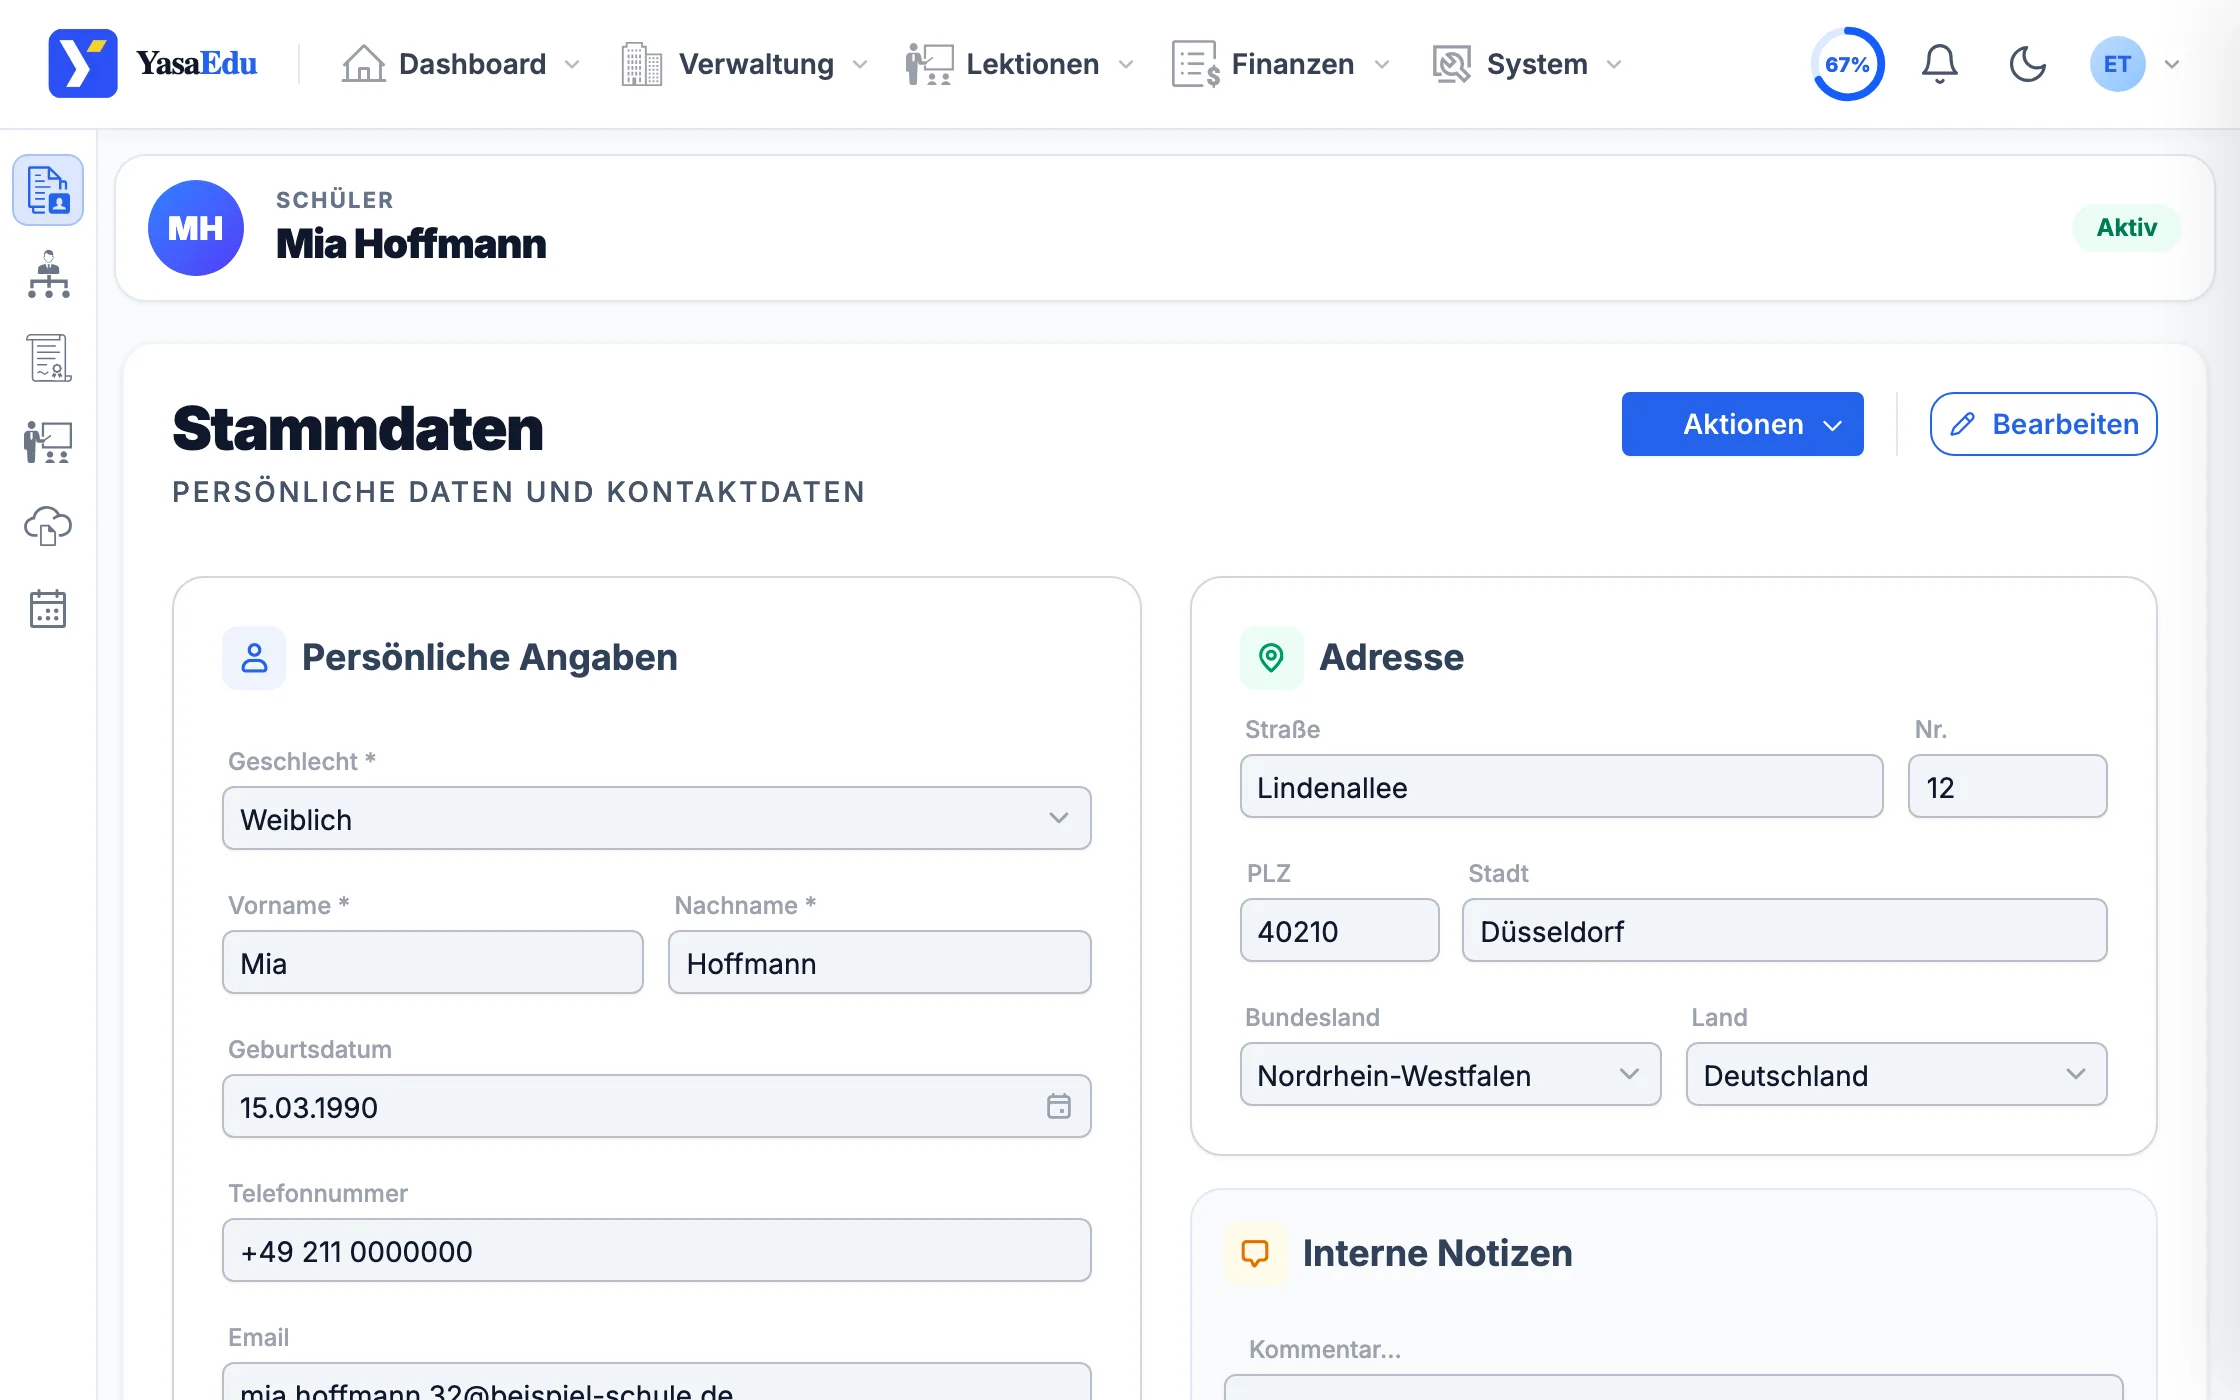This screenshot has height=1400, width=2240.
Task: Open the certificate list sidebar icon
Action: click(48, 358)
